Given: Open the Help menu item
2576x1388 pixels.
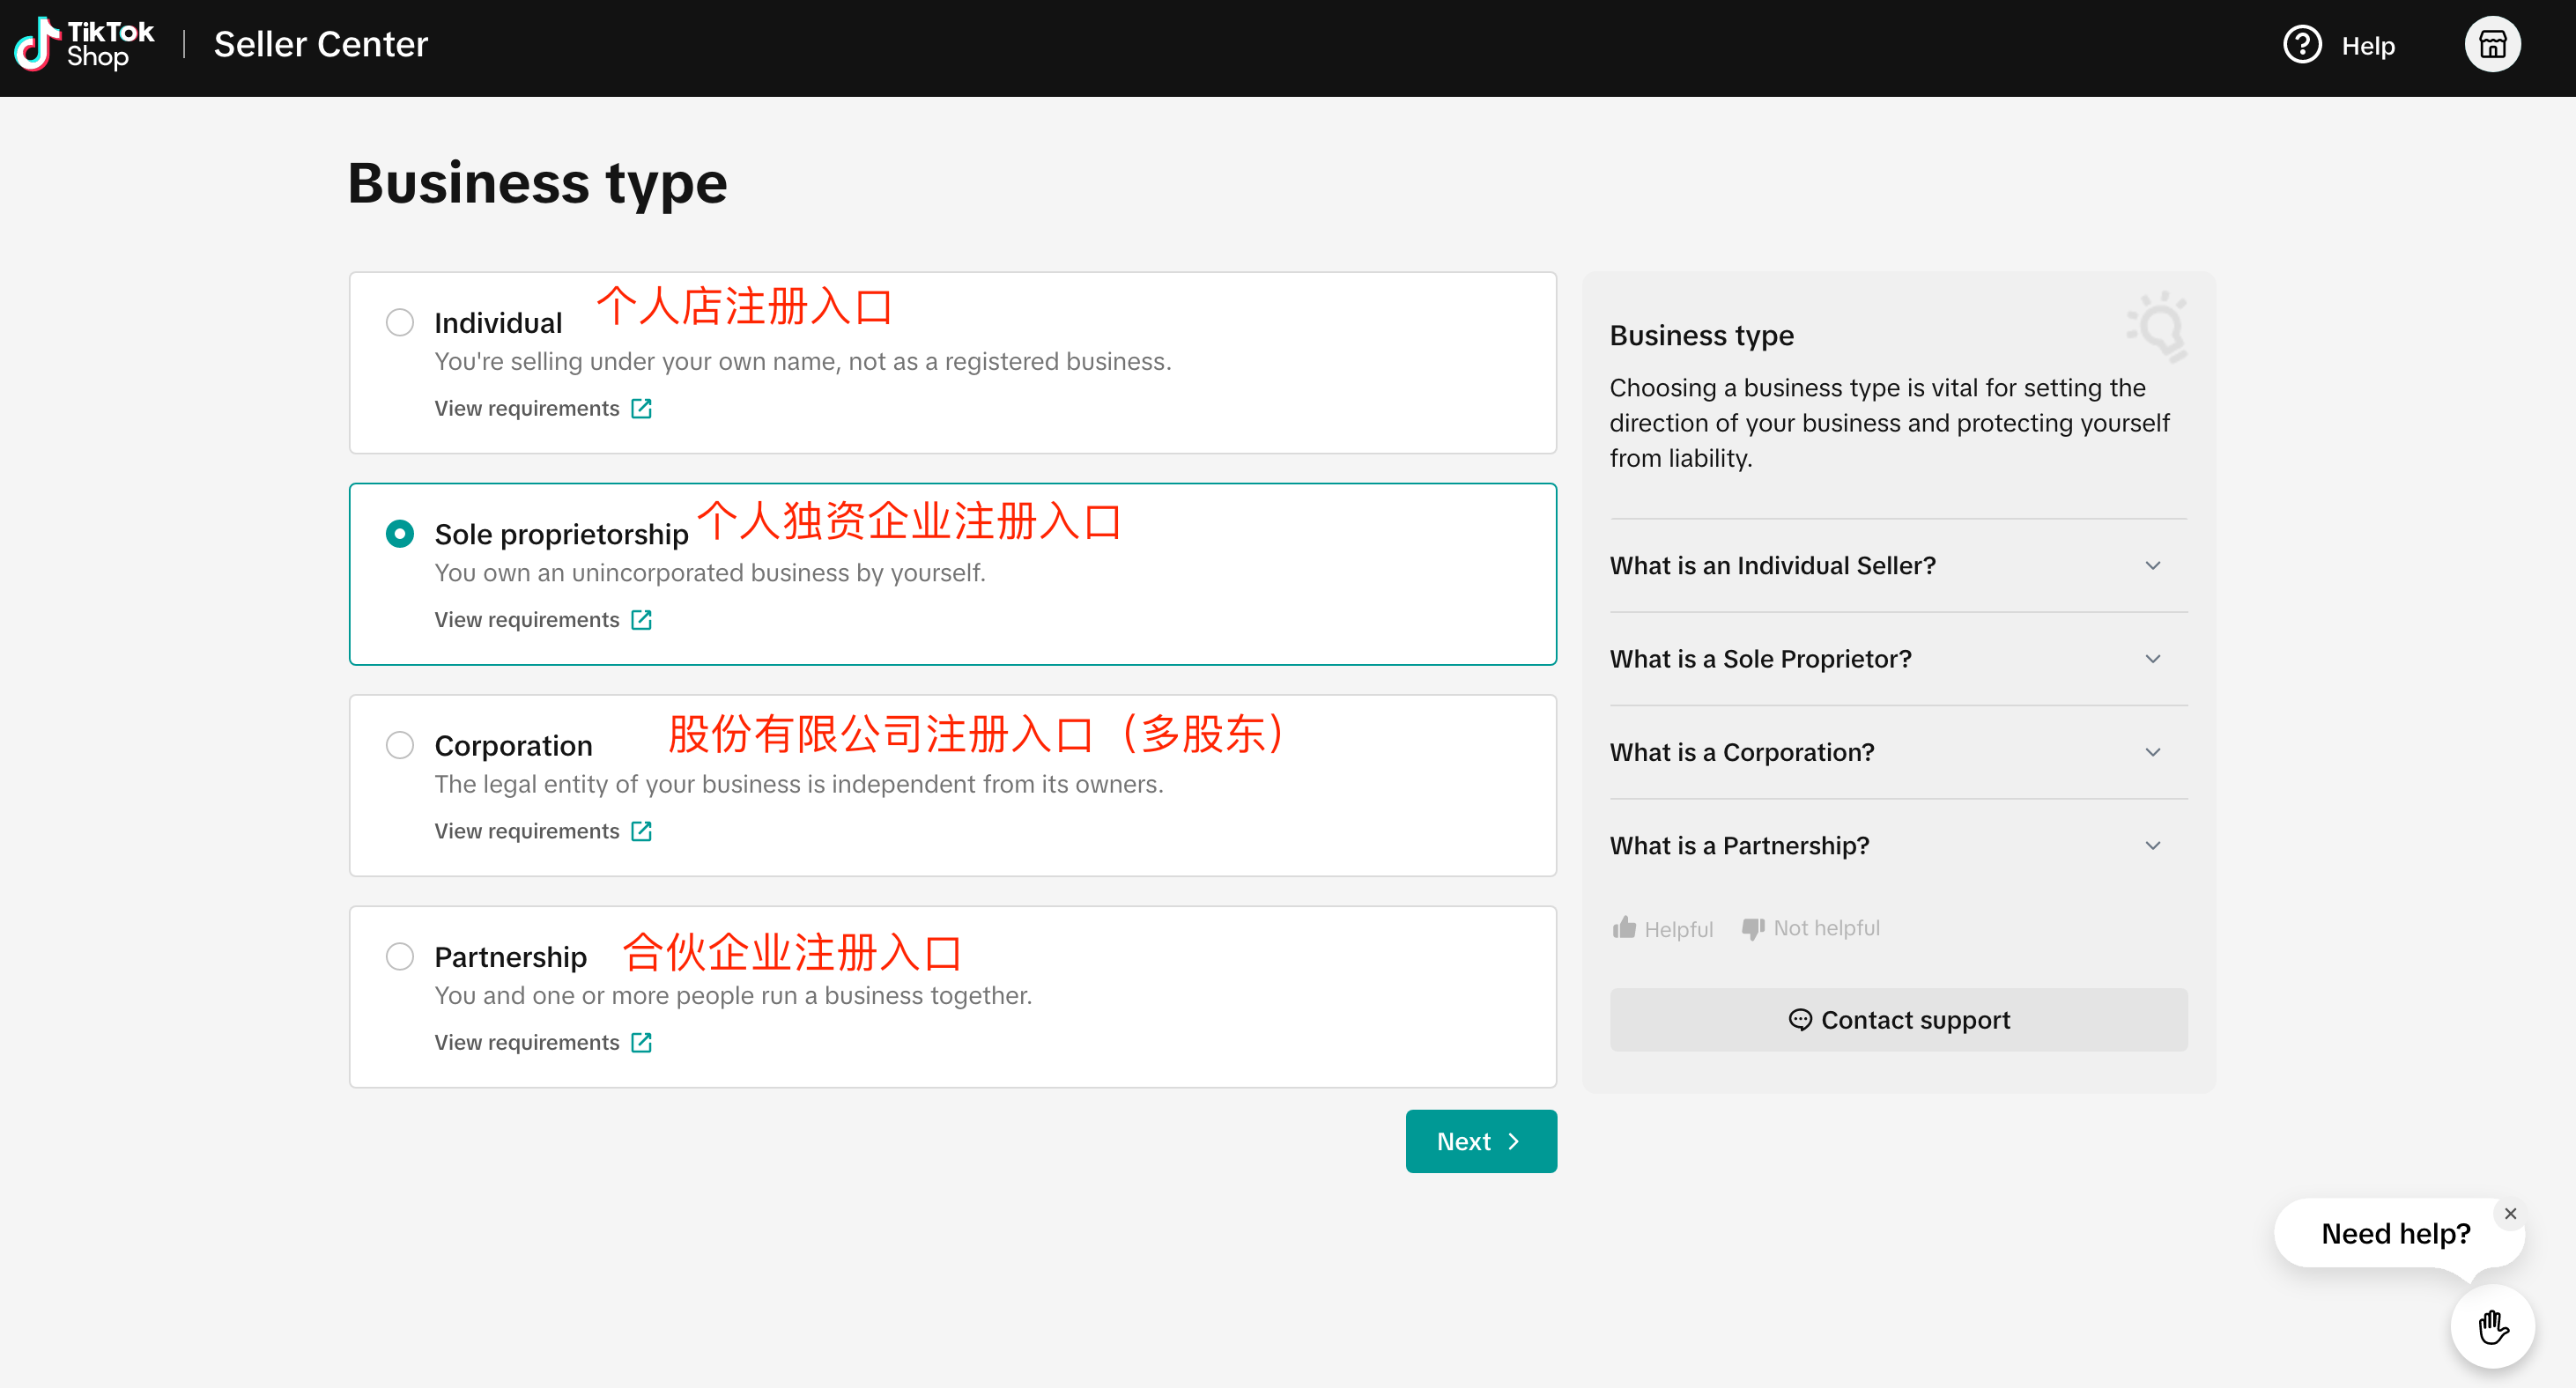Looking at the screenshot, I should click(x=2367, y=46).
